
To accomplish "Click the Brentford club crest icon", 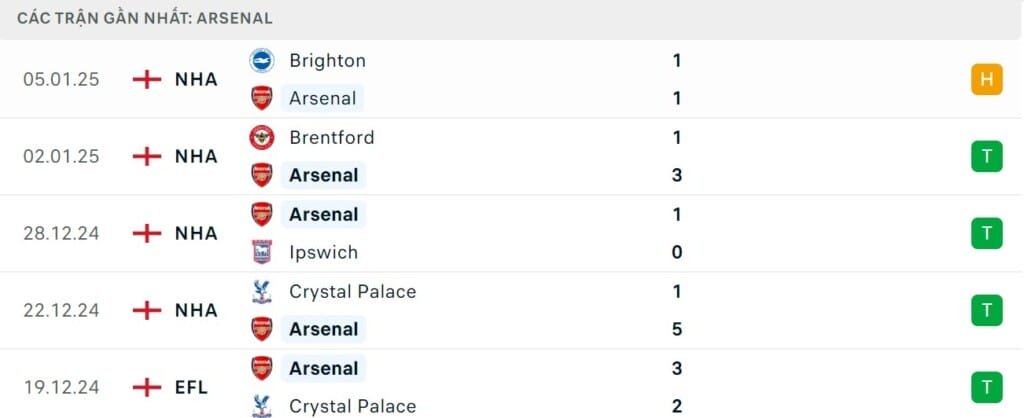I will (262, 138).
